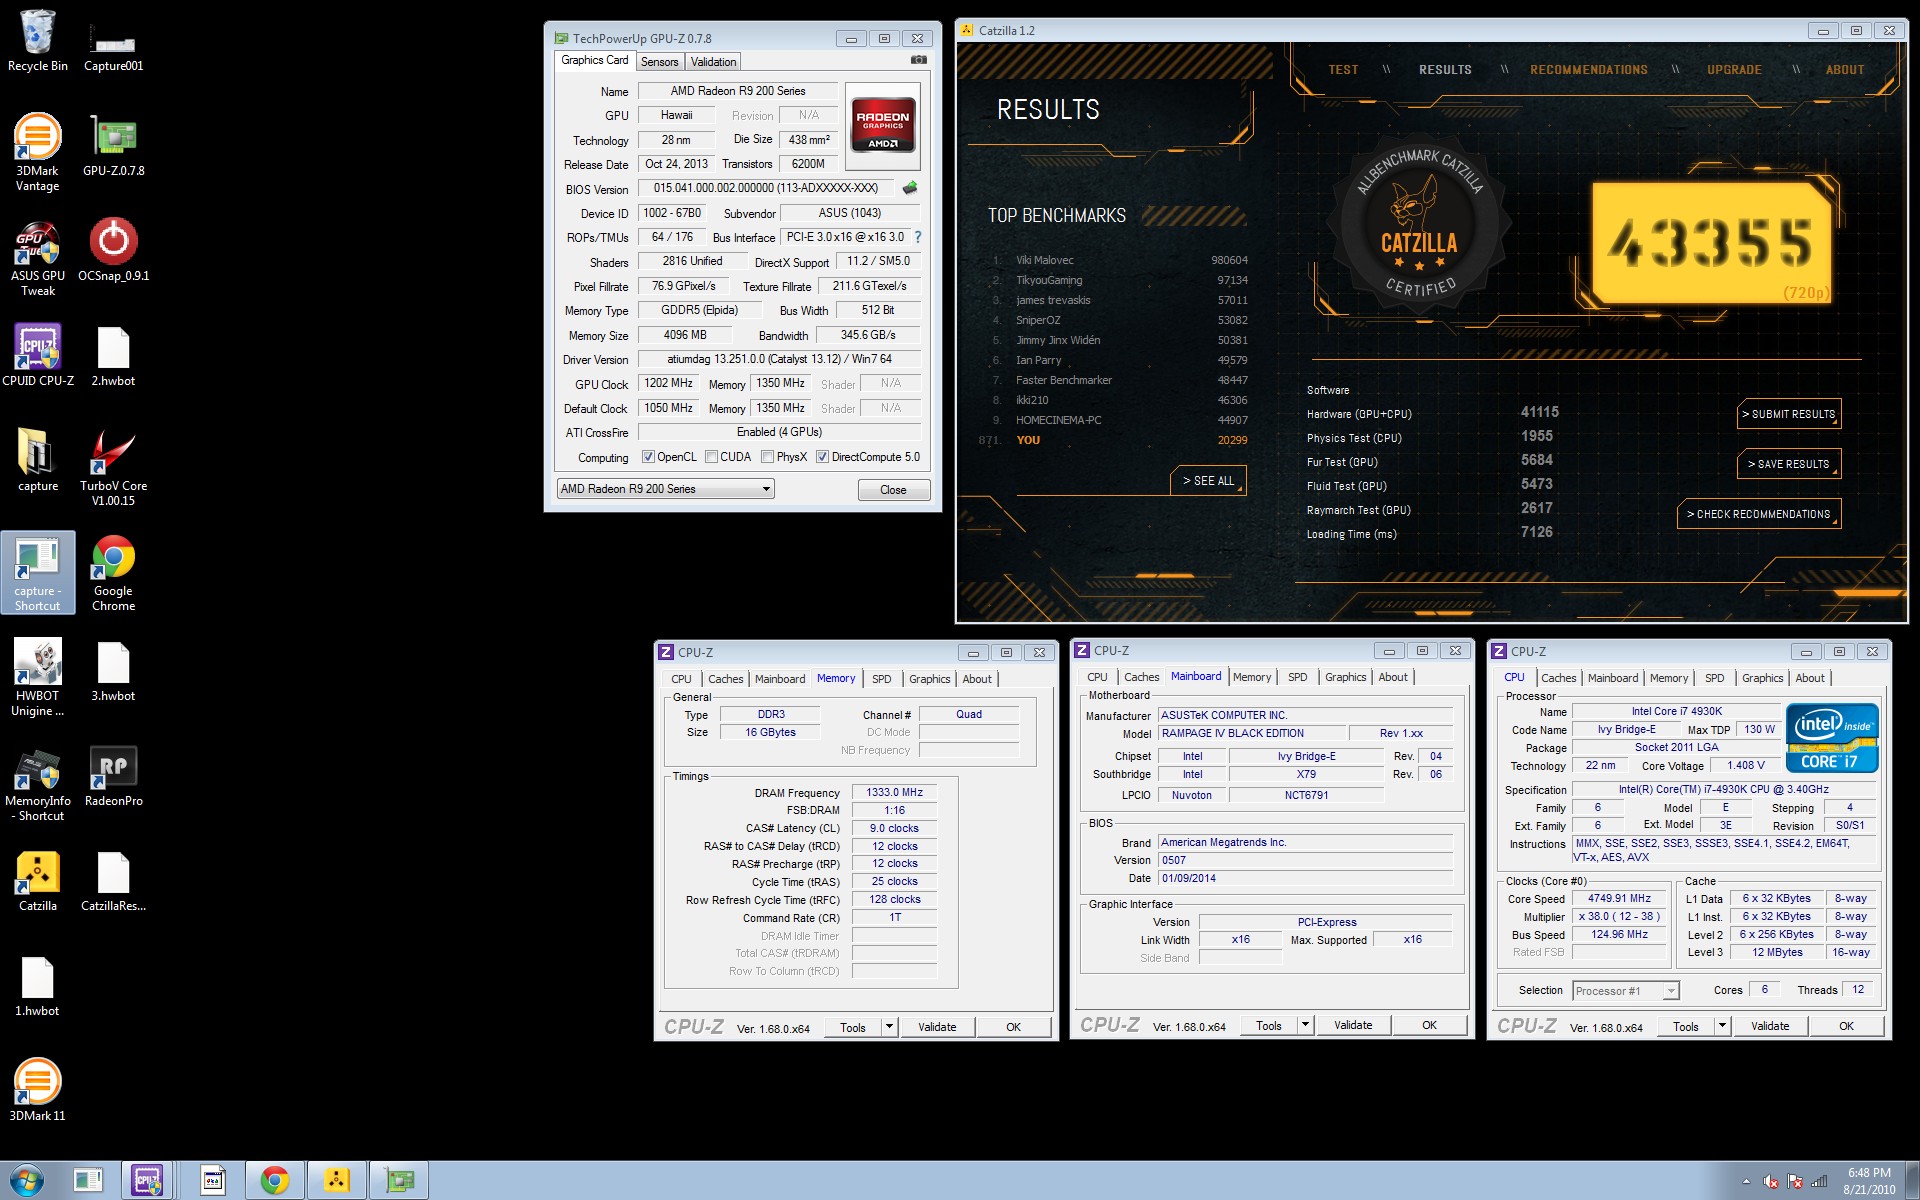Select the 1.hwbot file icon

38,987
